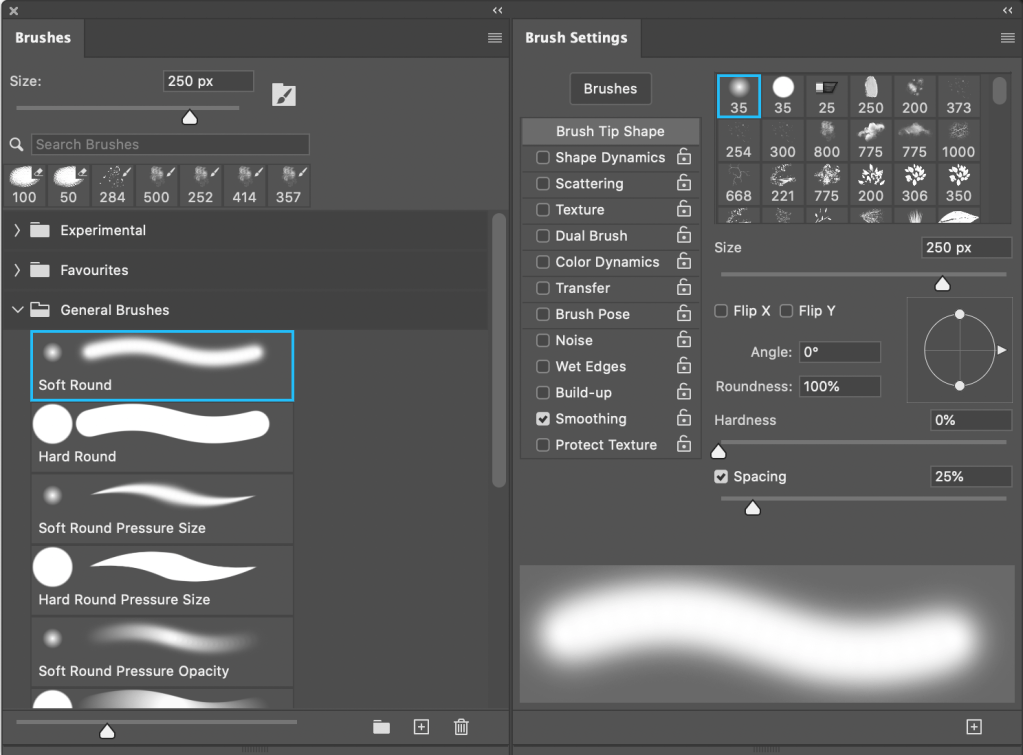Toggle the Flip X checkbox
The width and height of the screenshot is (1023, 755).
pyautogui.click(x=721, y=311)
